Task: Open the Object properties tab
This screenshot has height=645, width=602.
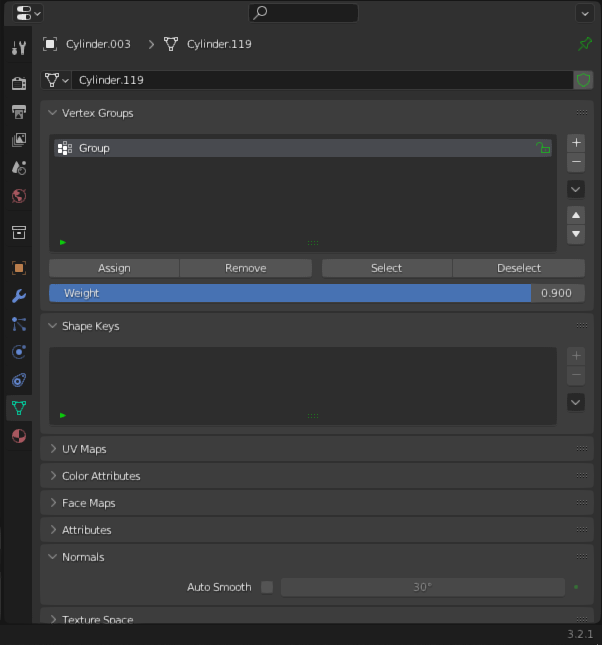Action: (19, 268)
